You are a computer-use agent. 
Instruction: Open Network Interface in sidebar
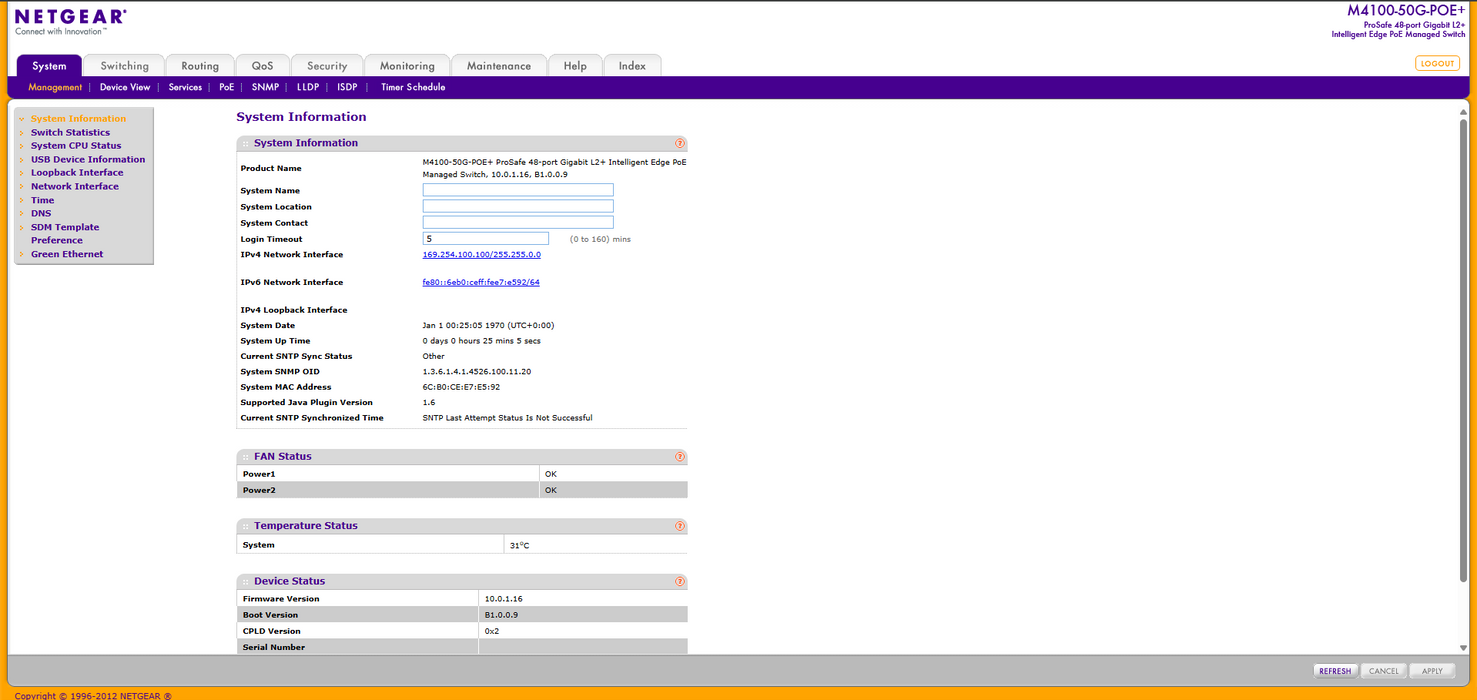click(74, 186)
